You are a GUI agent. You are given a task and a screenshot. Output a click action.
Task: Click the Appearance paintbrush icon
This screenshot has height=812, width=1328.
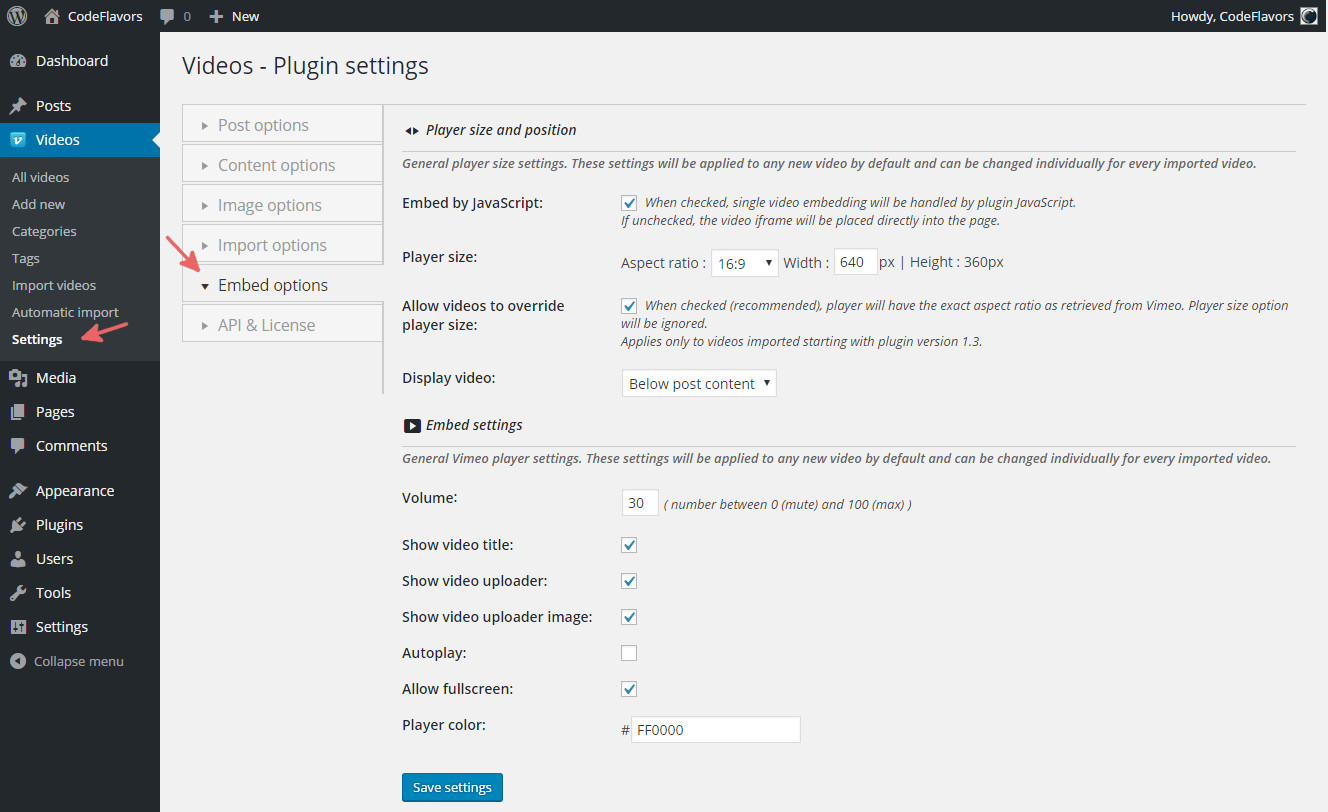(18, 491)
